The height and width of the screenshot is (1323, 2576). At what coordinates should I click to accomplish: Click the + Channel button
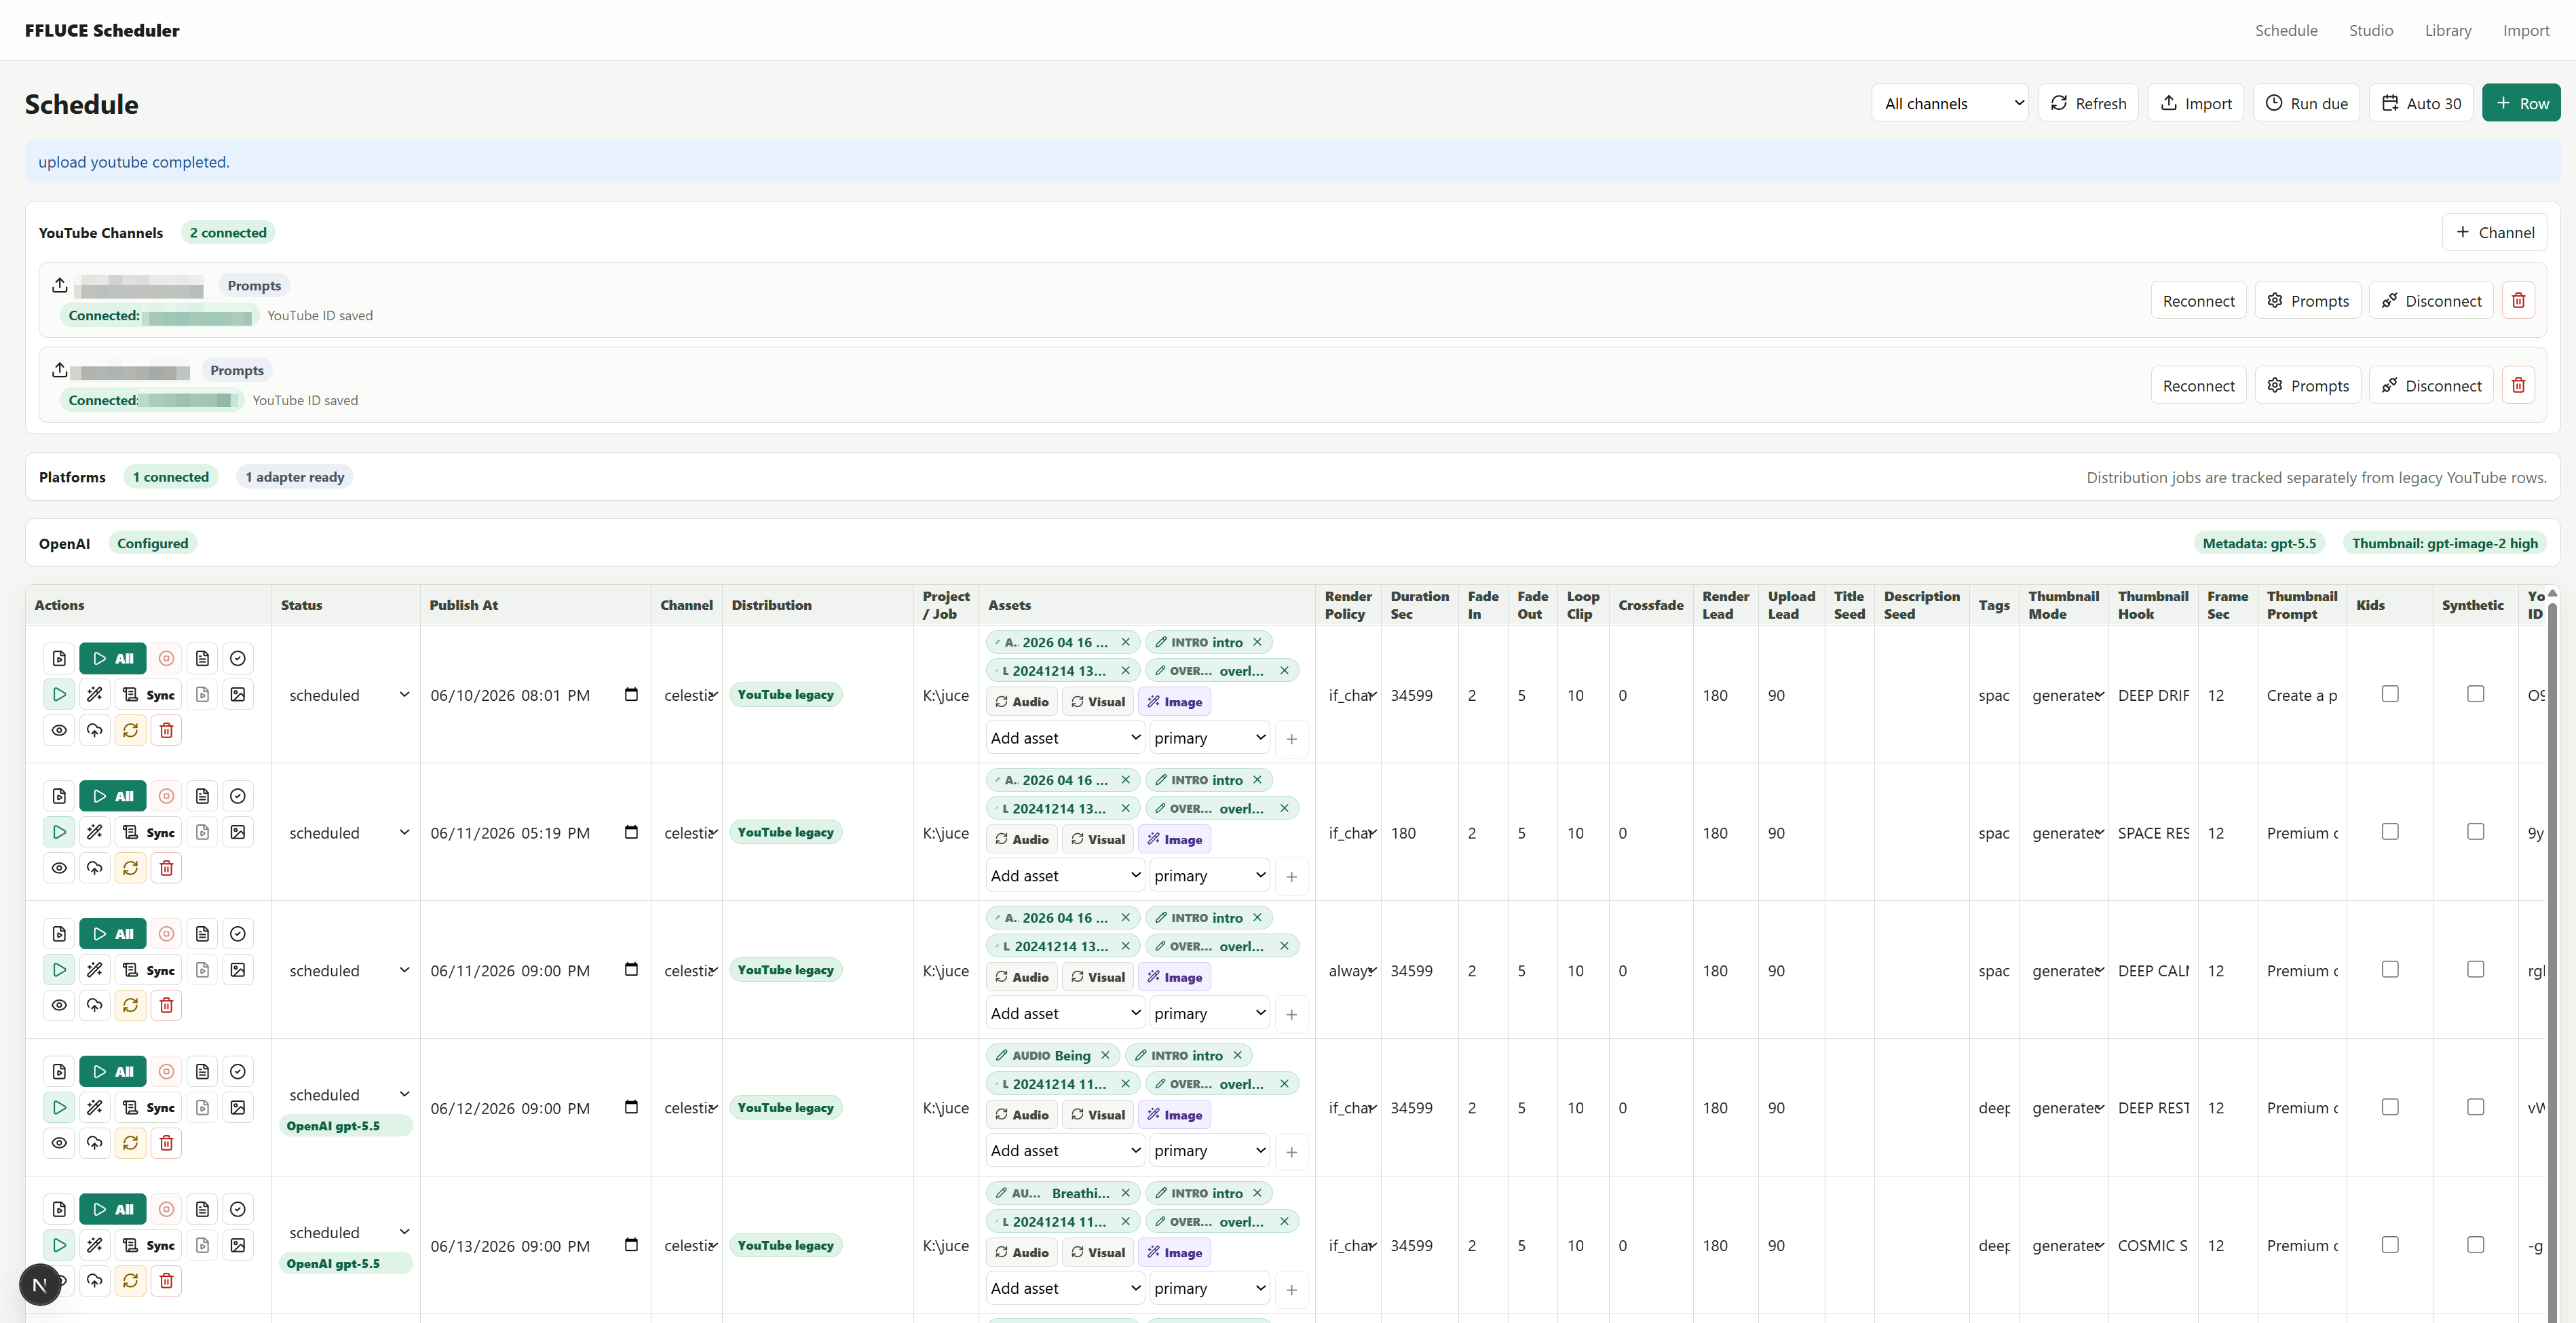coord(2494,232)
